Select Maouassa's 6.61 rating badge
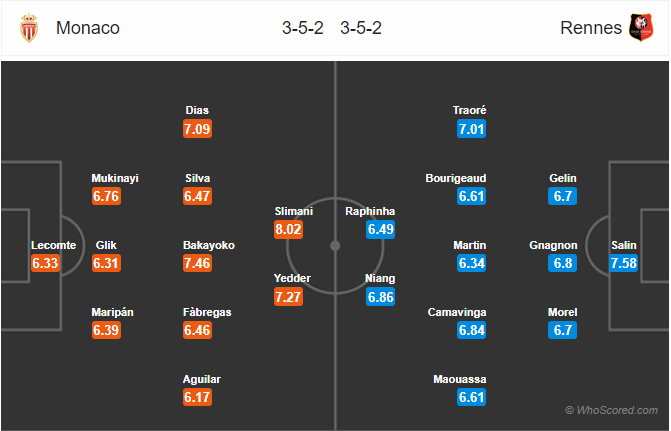The image size is (671, 431). pyautogui.click(x=471, y=397)
